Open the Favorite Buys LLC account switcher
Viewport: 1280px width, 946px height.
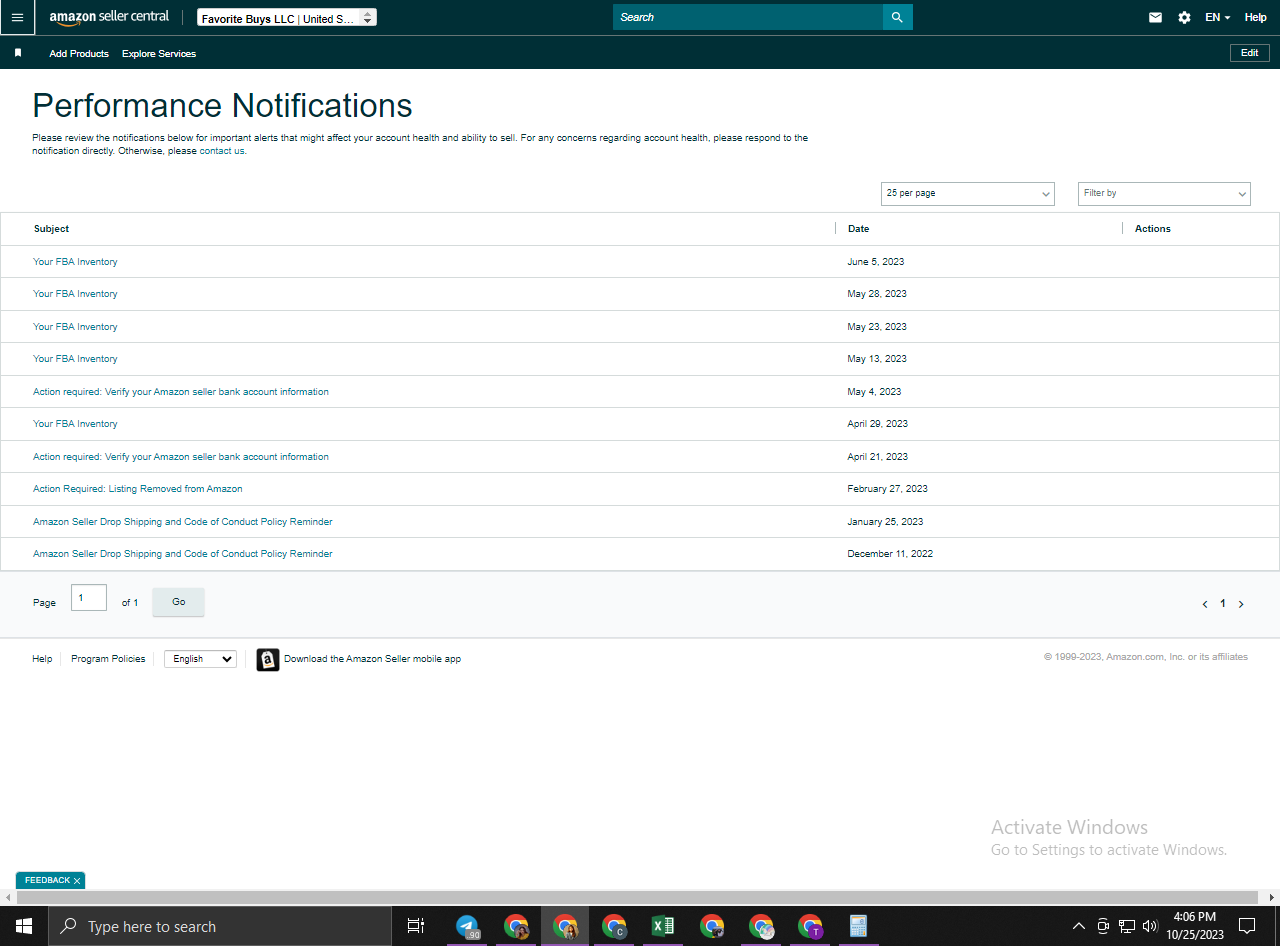pos(287,18)
